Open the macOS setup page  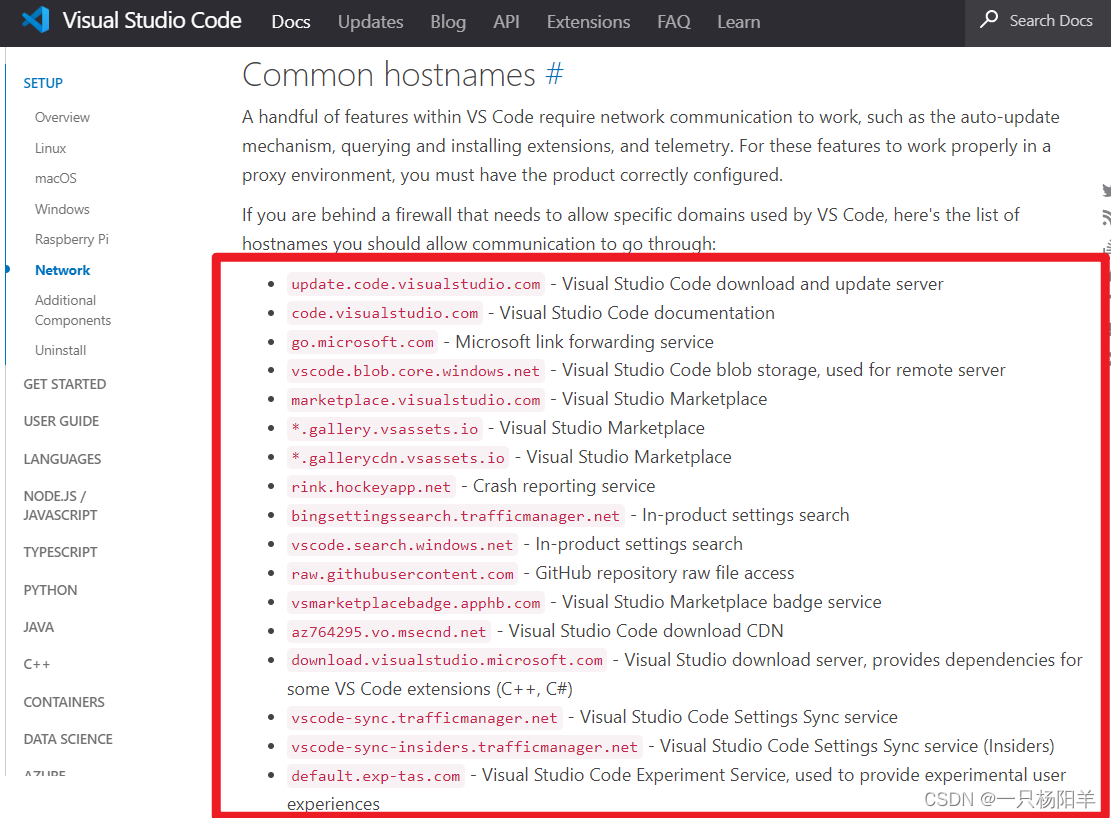click(x=56, y=179)
